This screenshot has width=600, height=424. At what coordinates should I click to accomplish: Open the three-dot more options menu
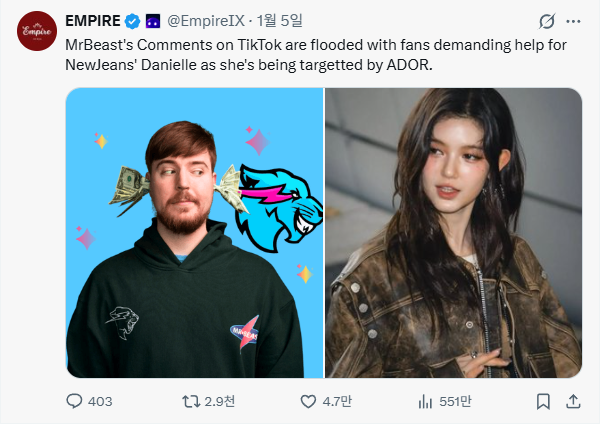tap(573, 21)
